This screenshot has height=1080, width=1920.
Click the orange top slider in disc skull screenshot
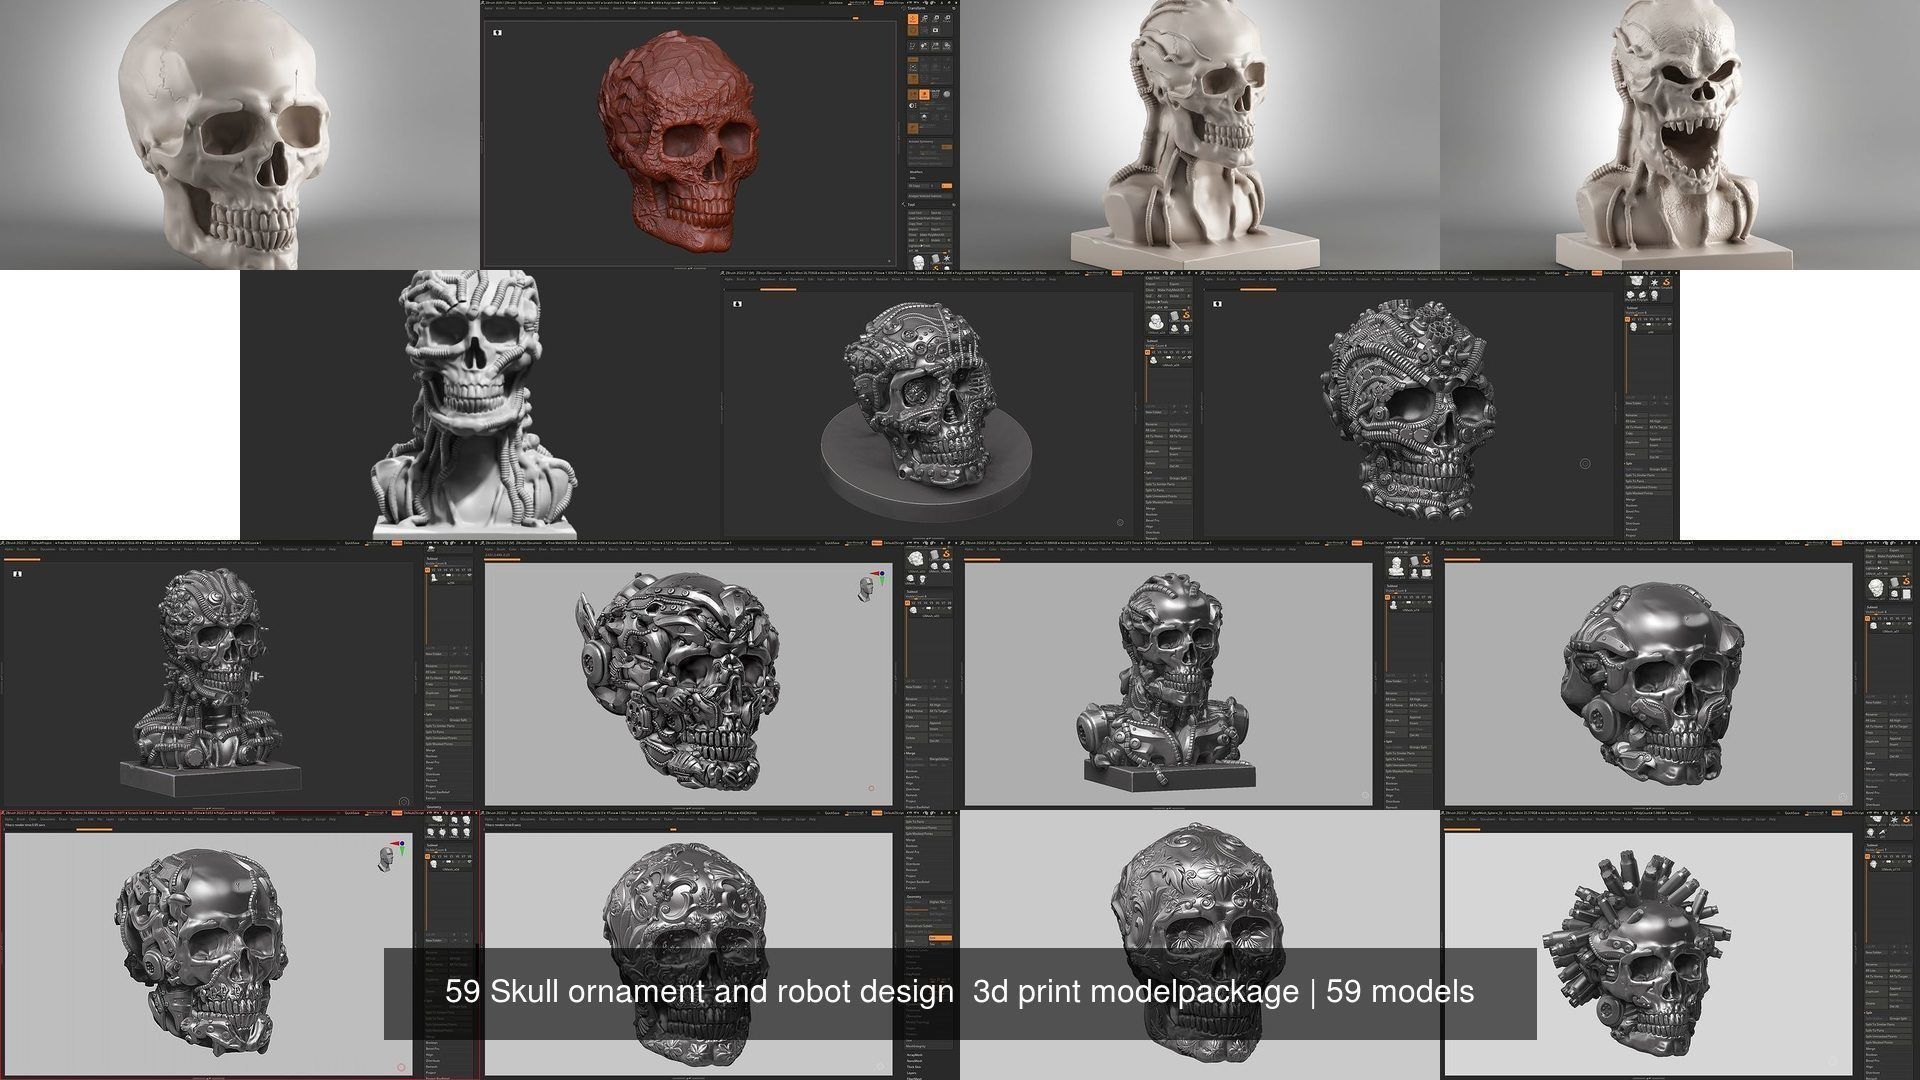(778, 290)
